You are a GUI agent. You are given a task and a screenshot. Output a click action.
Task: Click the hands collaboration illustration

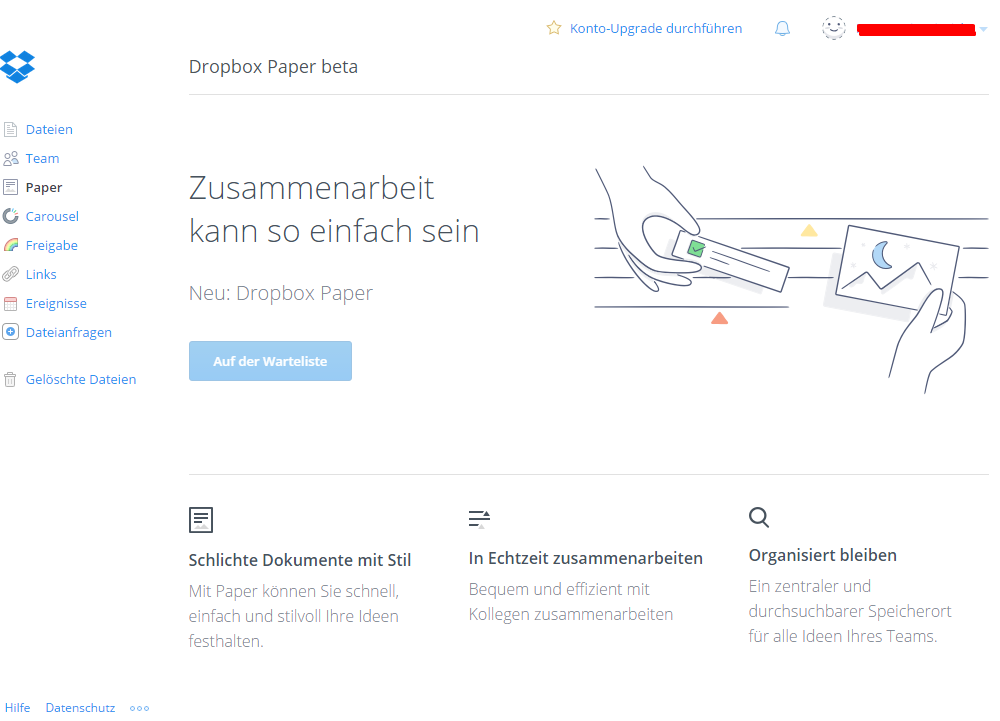click(780, 278)
